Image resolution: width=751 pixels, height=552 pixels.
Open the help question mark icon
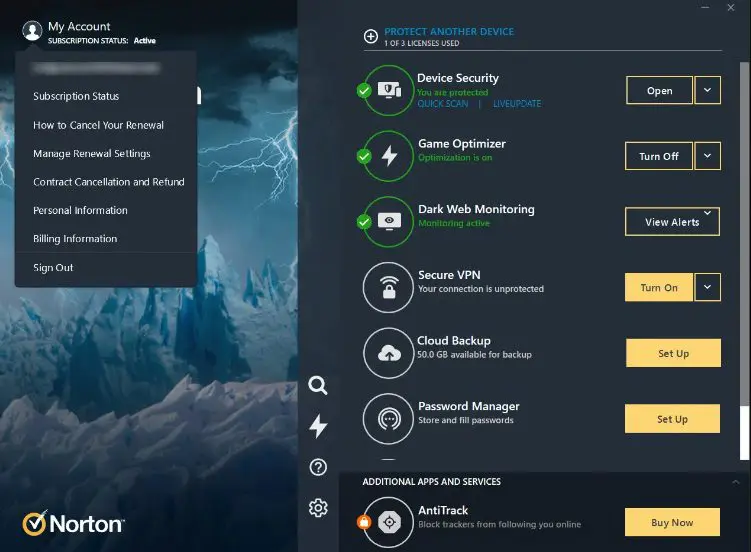tap(318, 467)
